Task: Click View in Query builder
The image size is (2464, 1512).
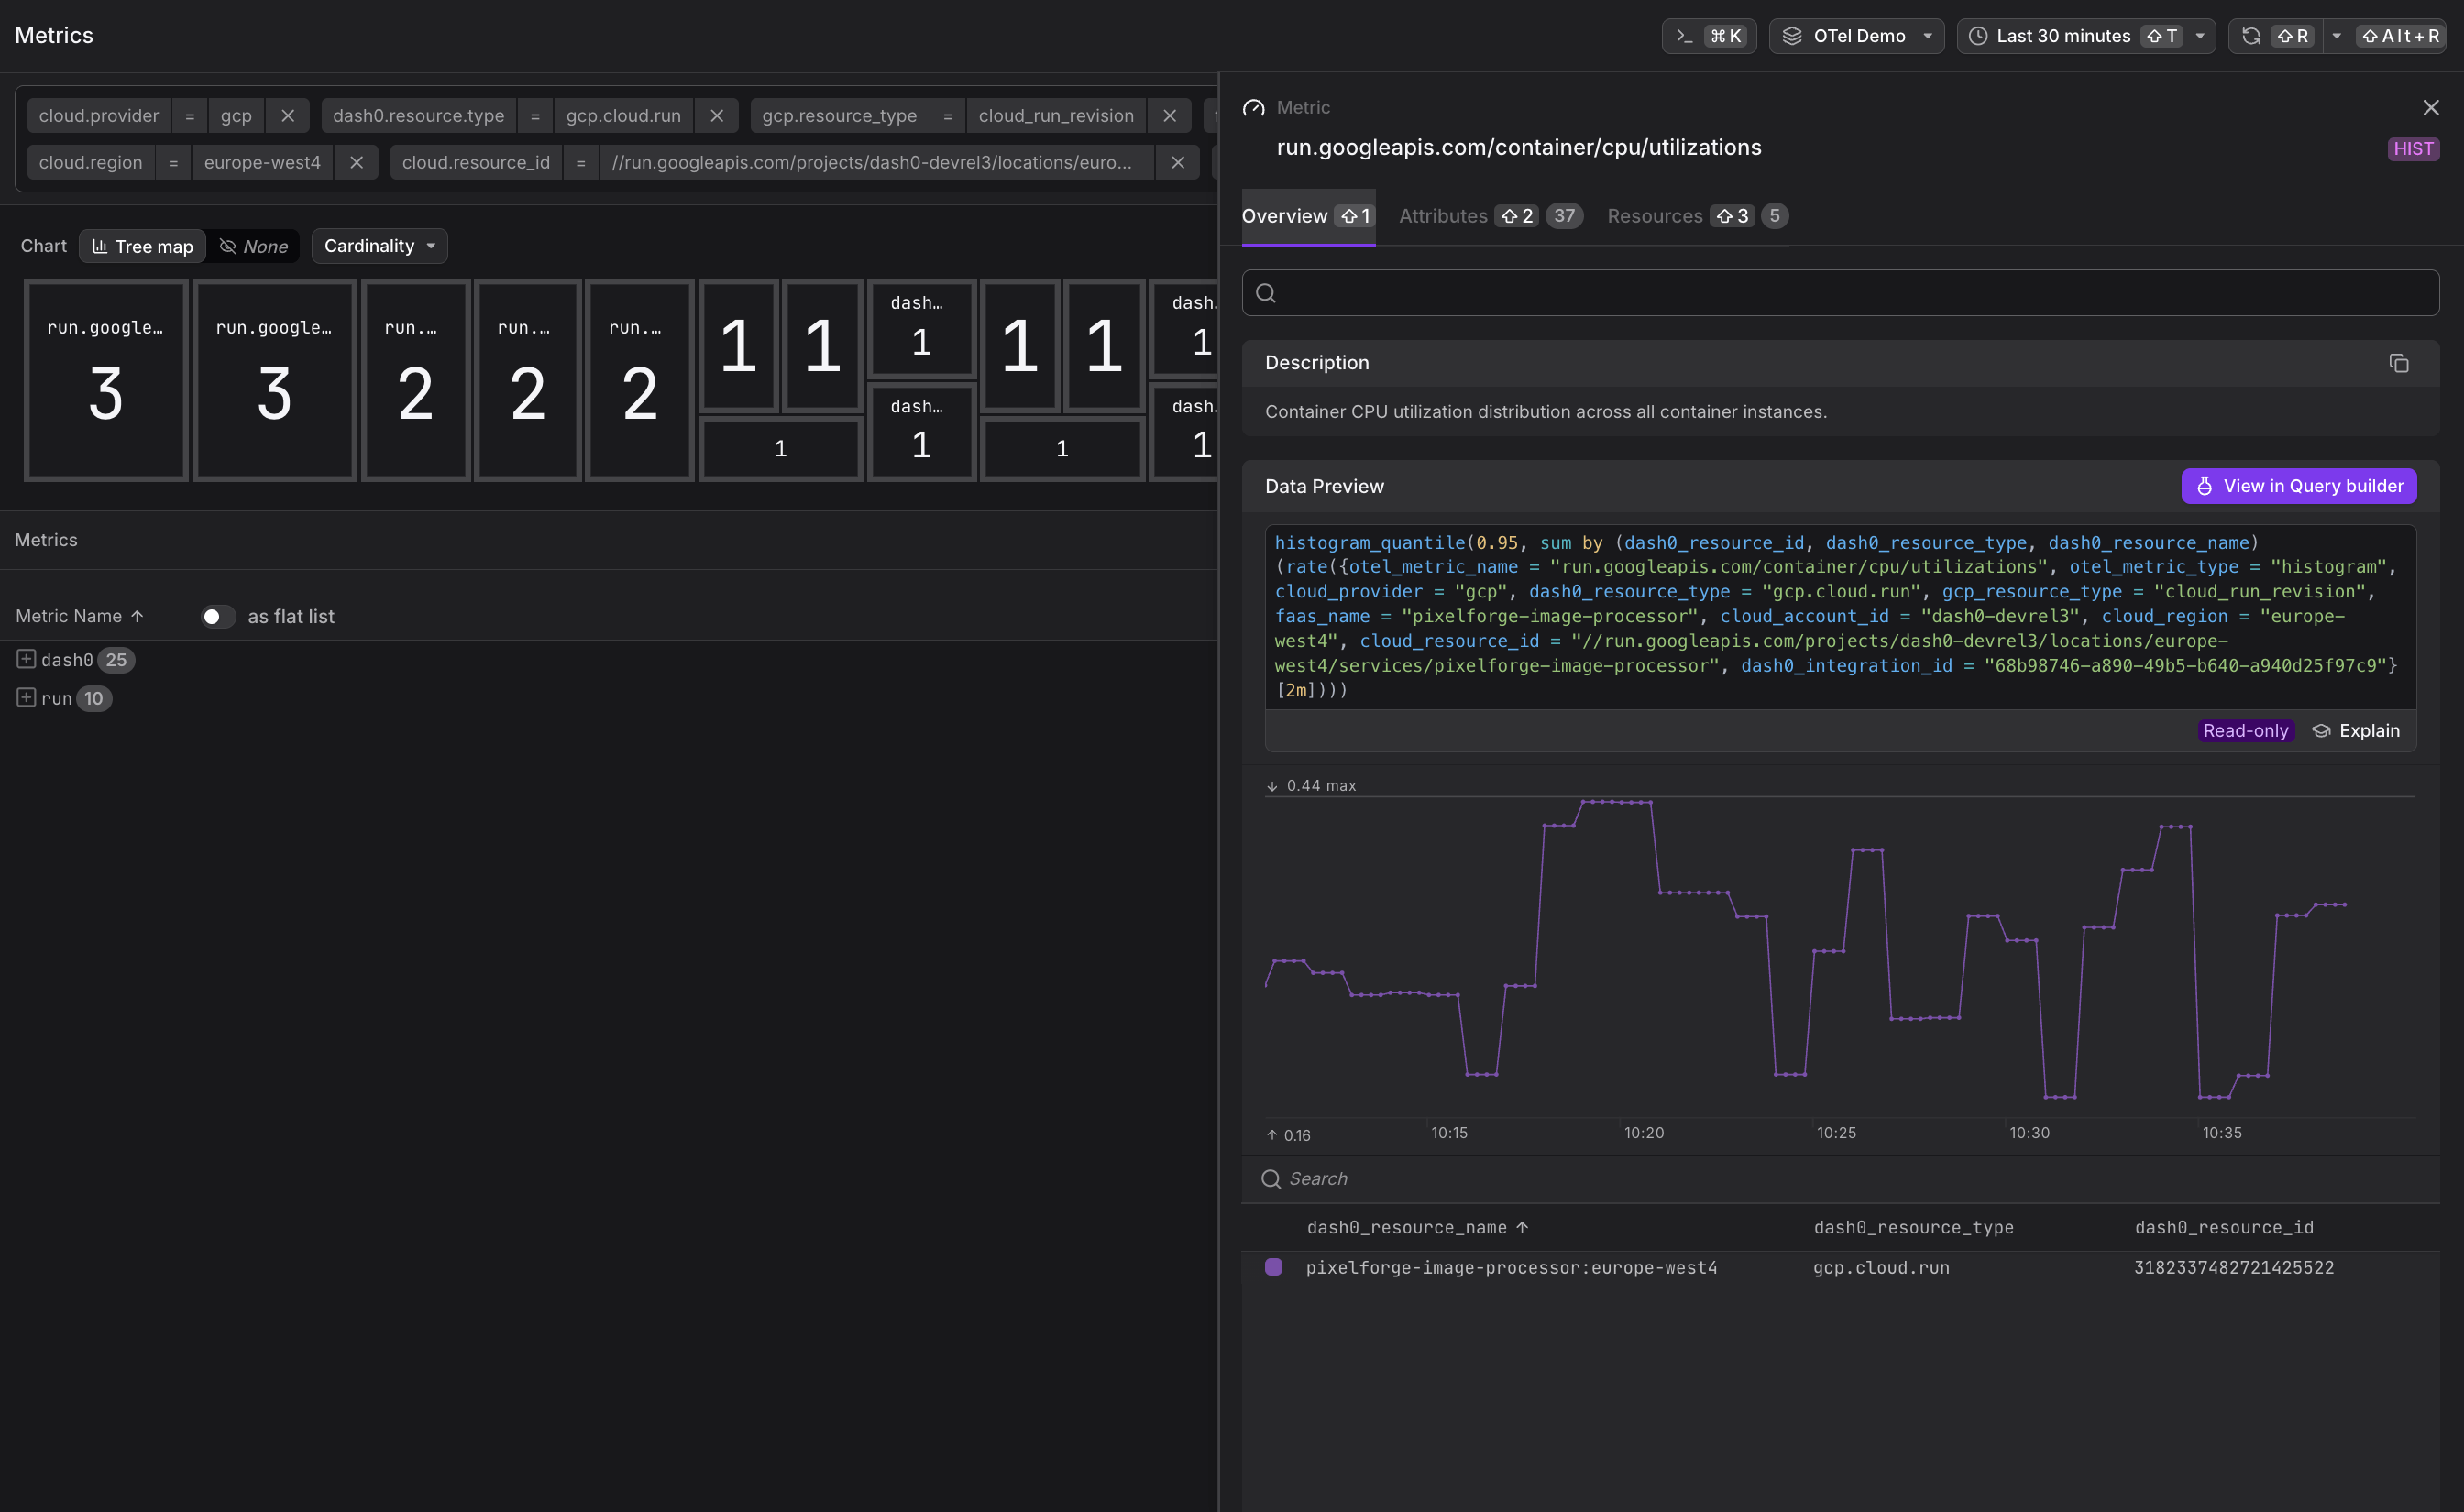Action: pyautogui.click(x=2298, y=486)
